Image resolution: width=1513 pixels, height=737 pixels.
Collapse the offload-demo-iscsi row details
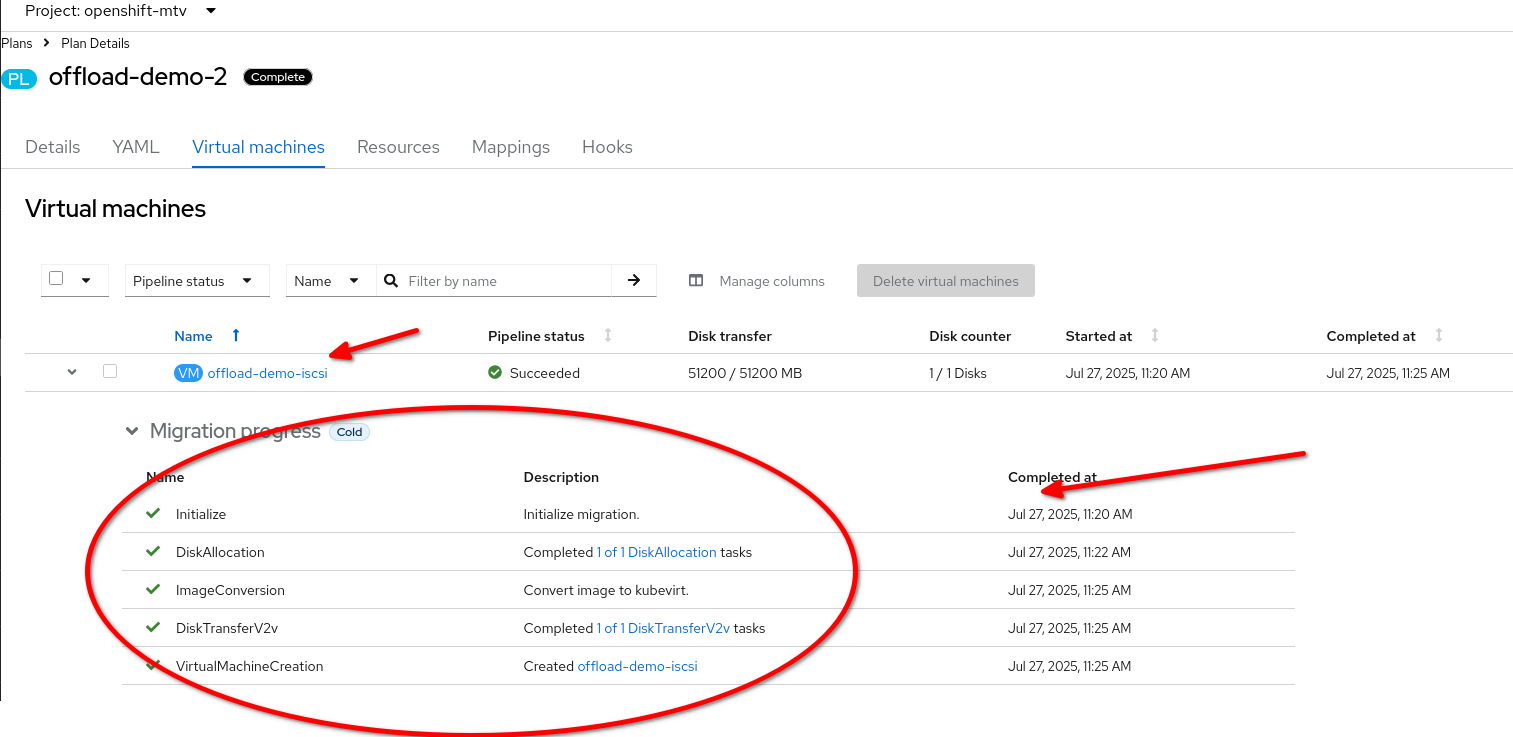pyautogui.click(x=72, y=372)
